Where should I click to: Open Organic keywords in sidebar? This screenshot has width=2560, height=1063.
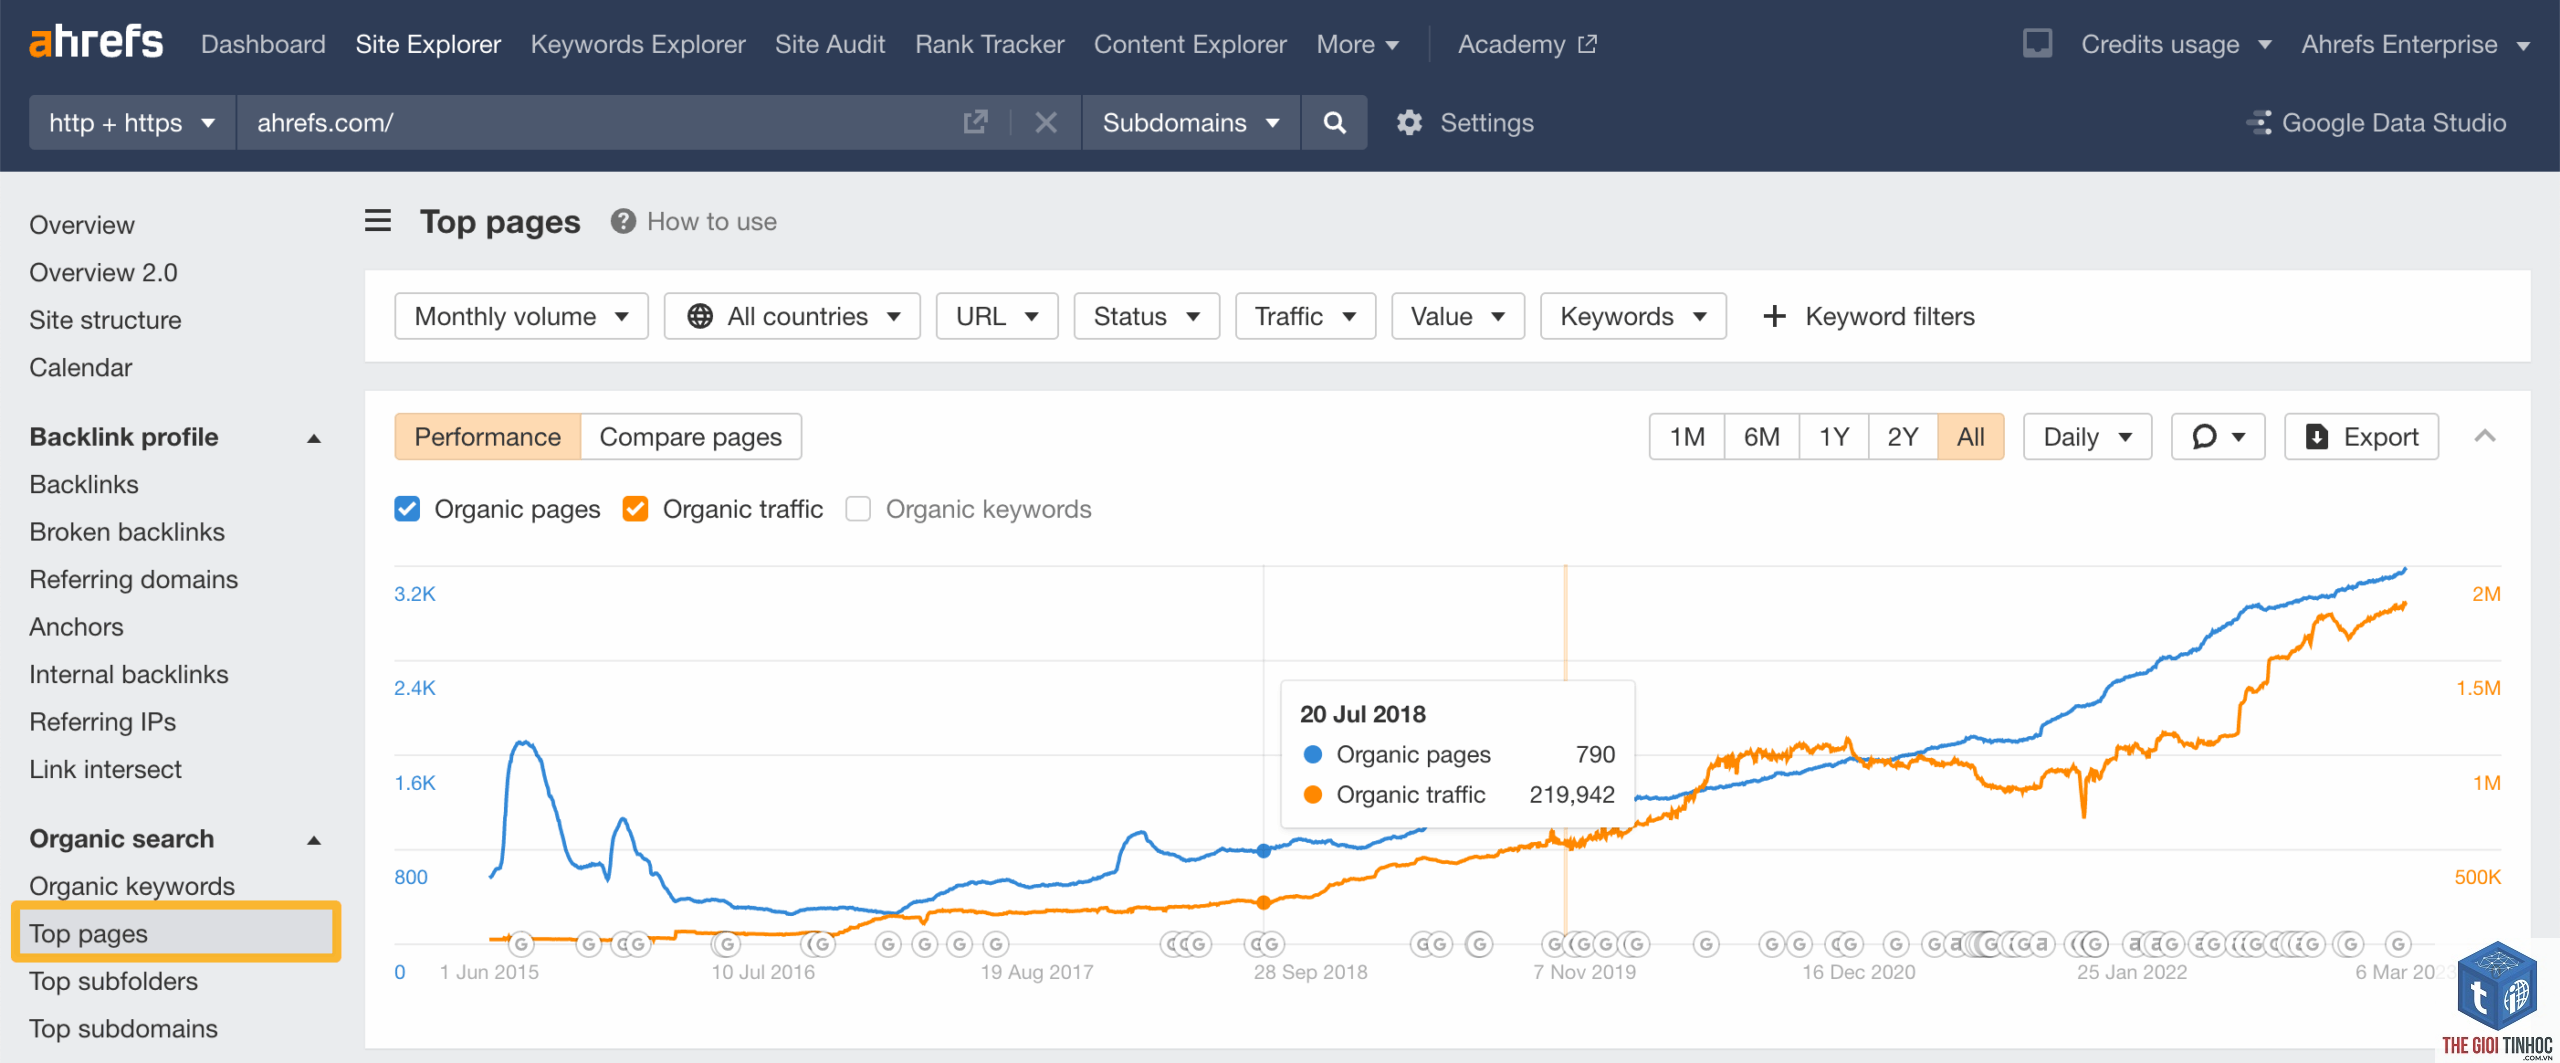[132, 886]
